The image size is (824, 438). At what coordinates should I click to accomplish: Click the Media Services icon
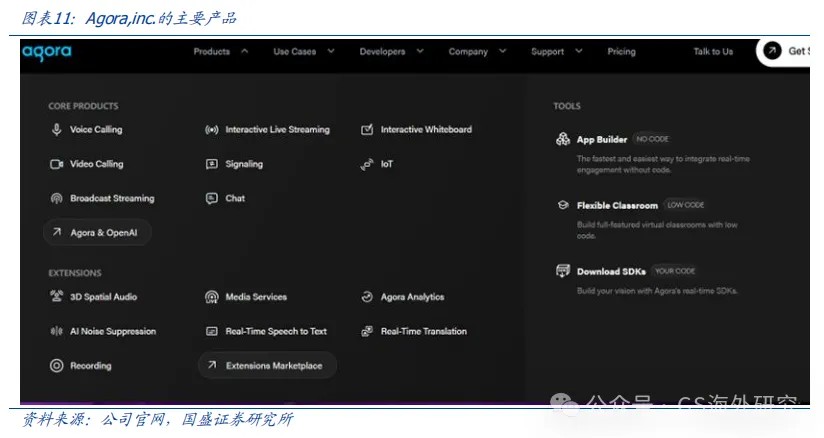click(212, 297)
